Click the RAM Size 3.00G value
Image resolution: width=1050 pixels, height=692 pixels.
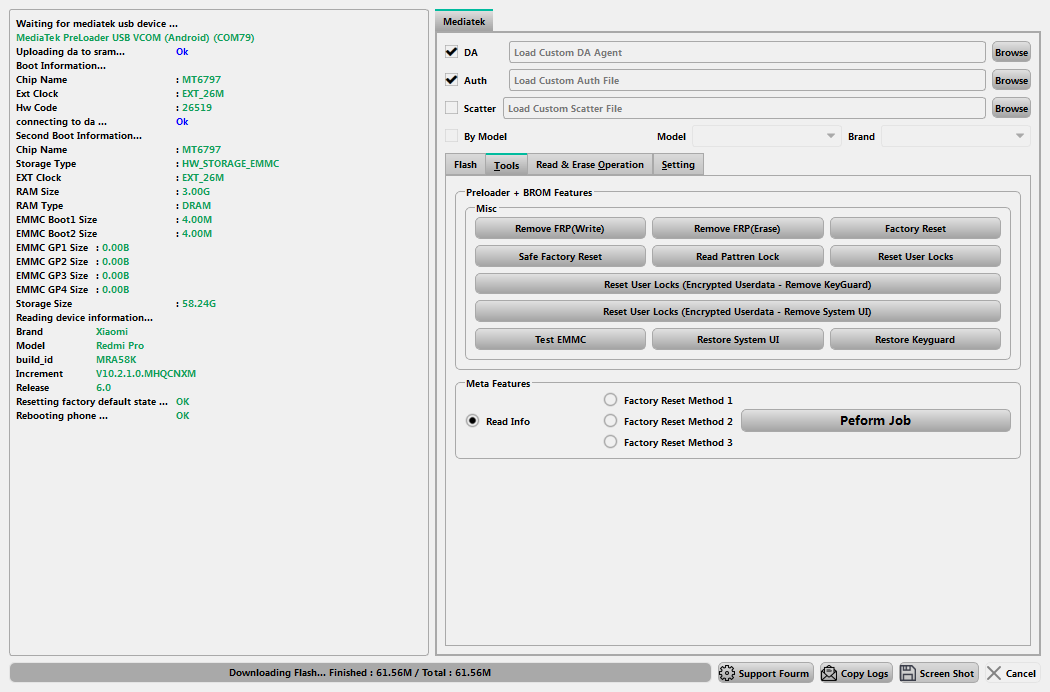click(x=196, y=192)
